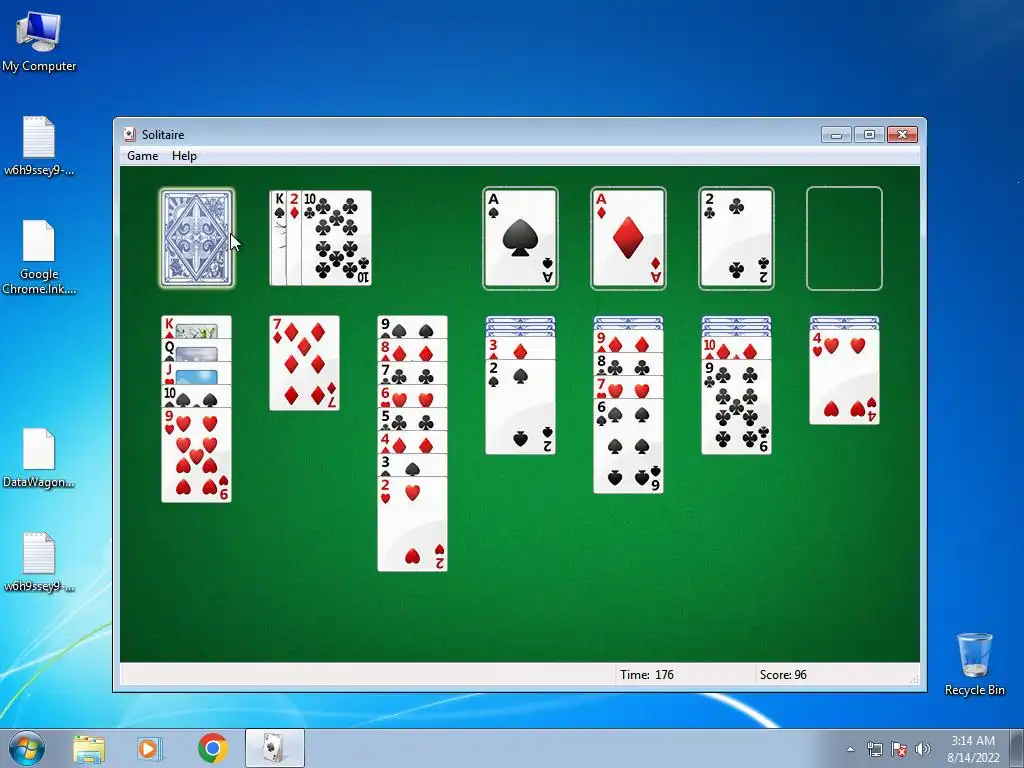Launch Windows Media Player from taskbar
Image resolution: width=1024 pixels, height=768 pixels.
[150, 749]
